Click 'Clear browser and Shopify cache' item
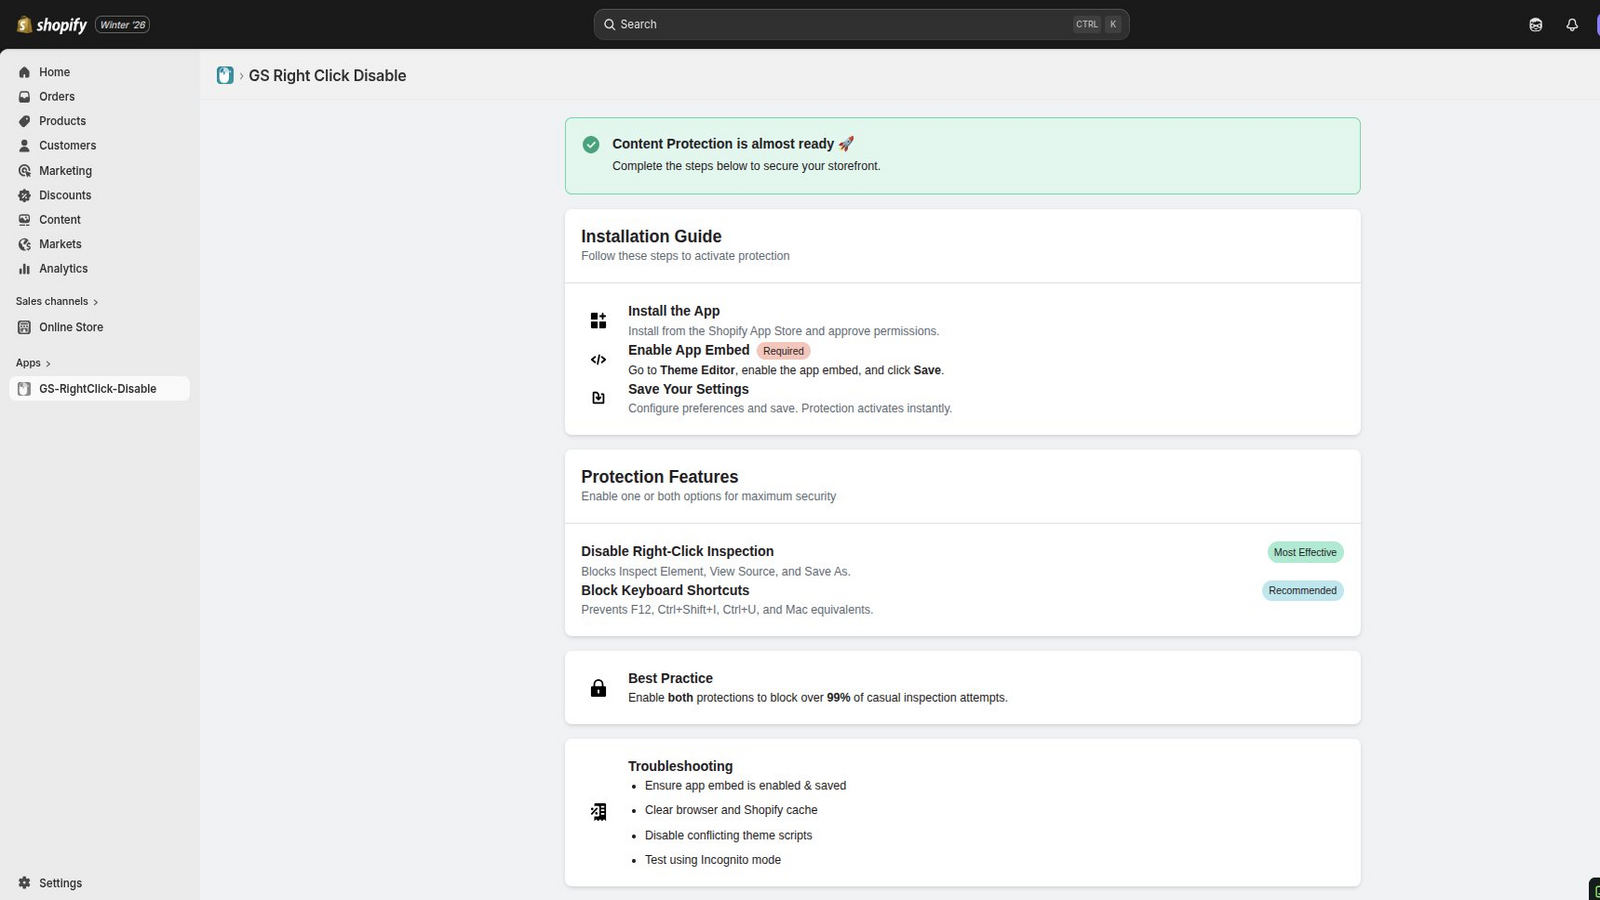Viewport: 1600px width, 900px height. coord(731,810)
